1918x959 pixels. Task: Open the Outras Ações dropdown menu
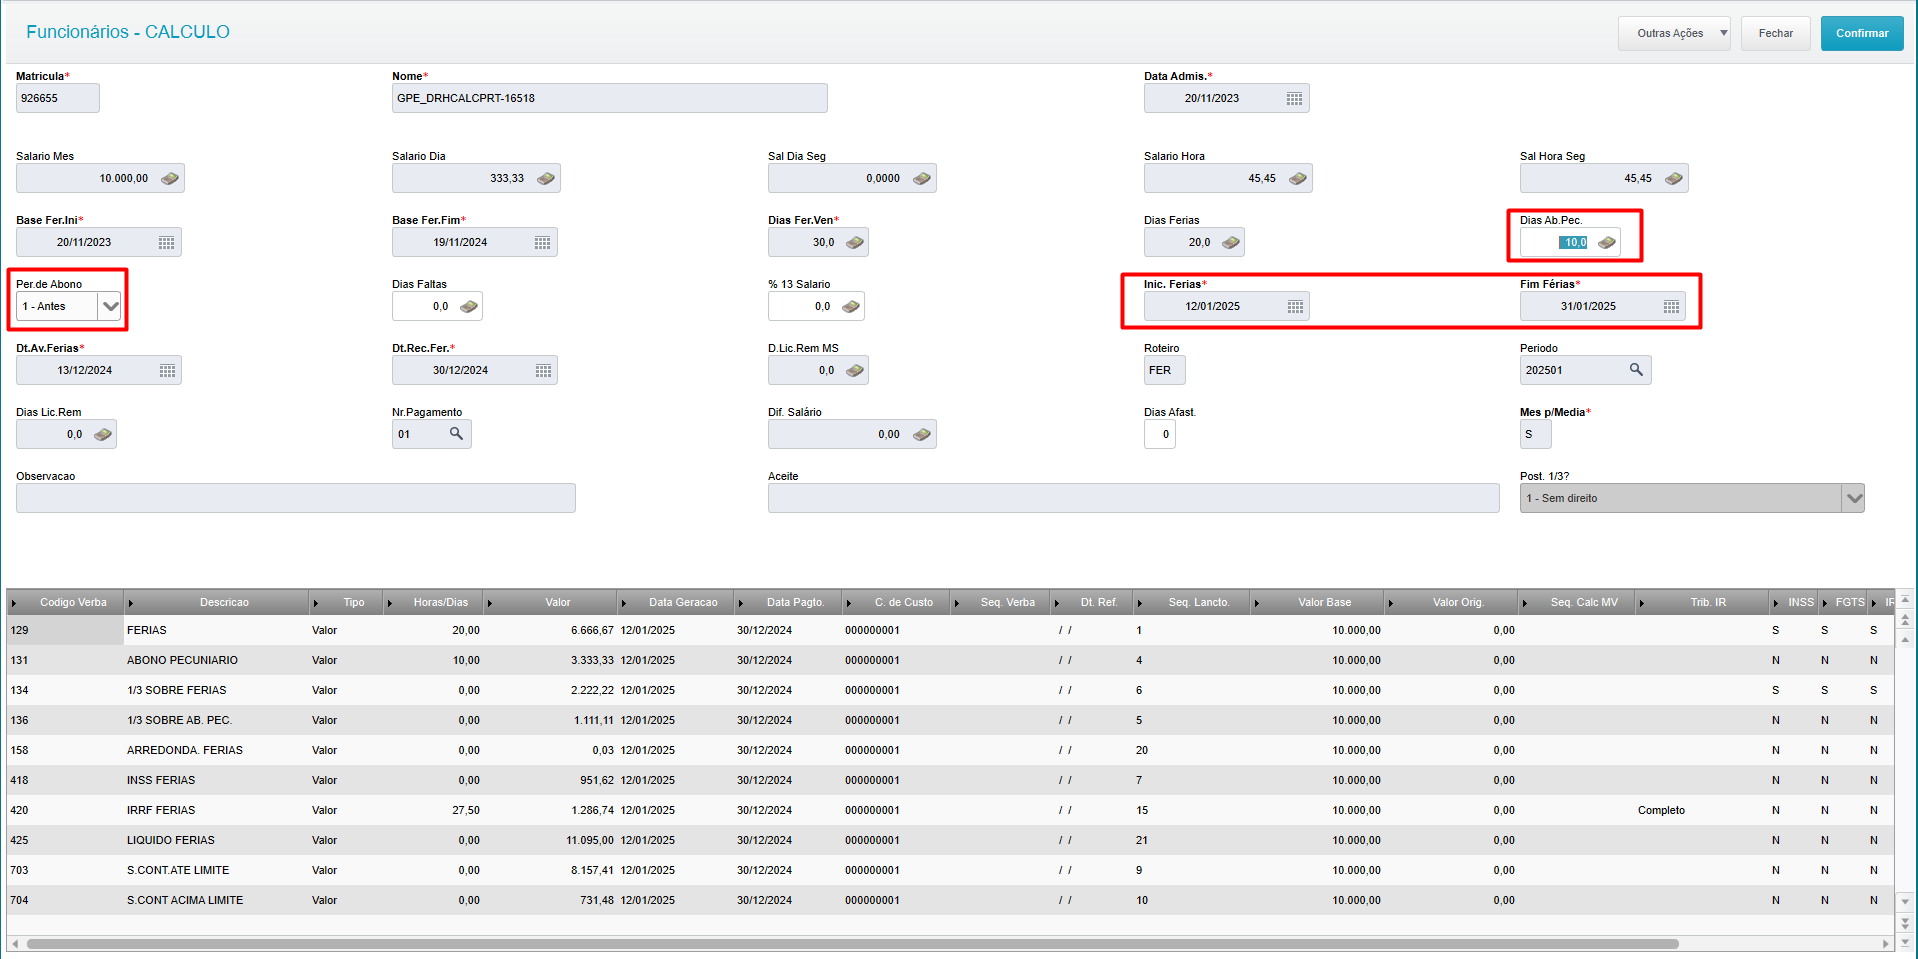tap(1674, 33)
